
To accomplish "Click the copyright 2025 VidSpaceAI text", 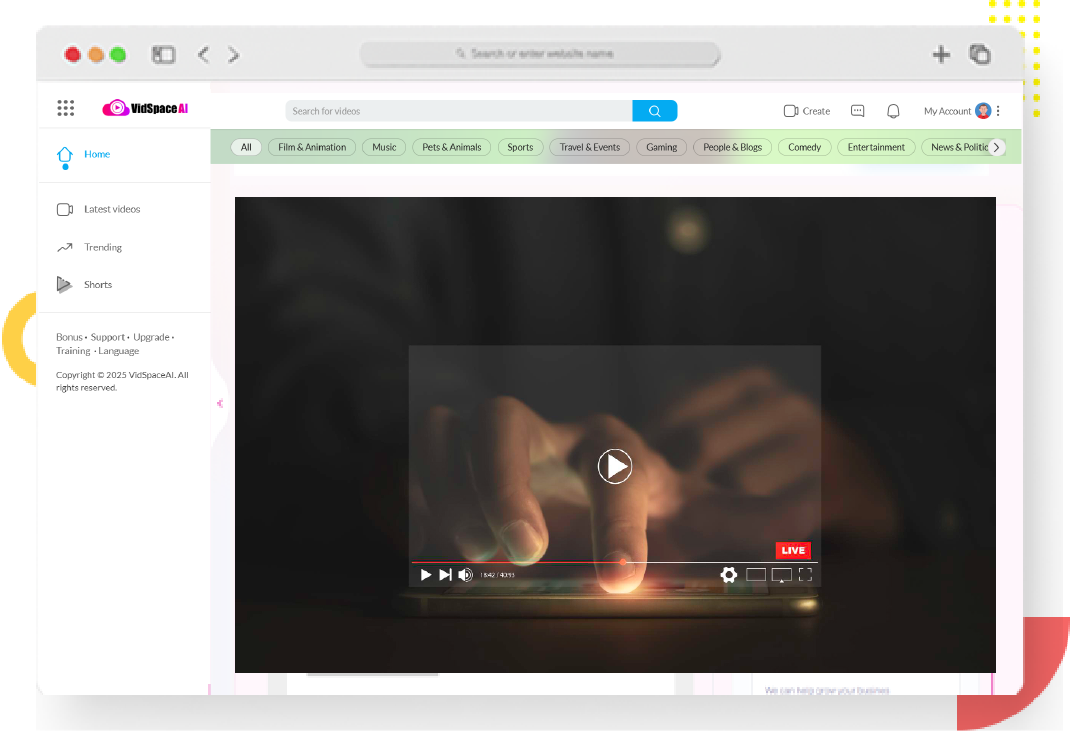I will 122,381.
